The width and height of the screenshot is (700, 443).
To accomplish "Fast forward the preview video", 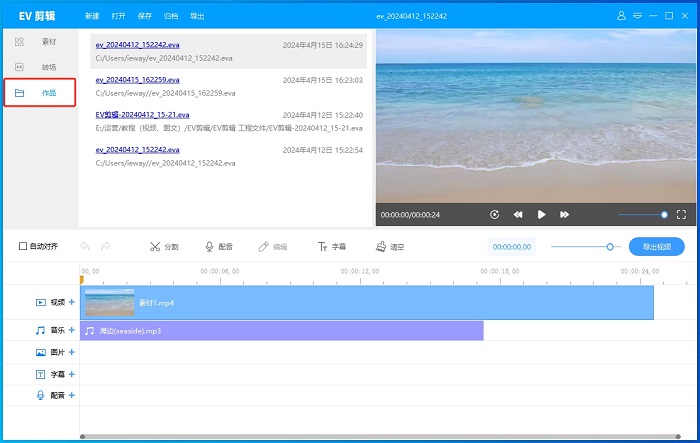I will point(564,214).
